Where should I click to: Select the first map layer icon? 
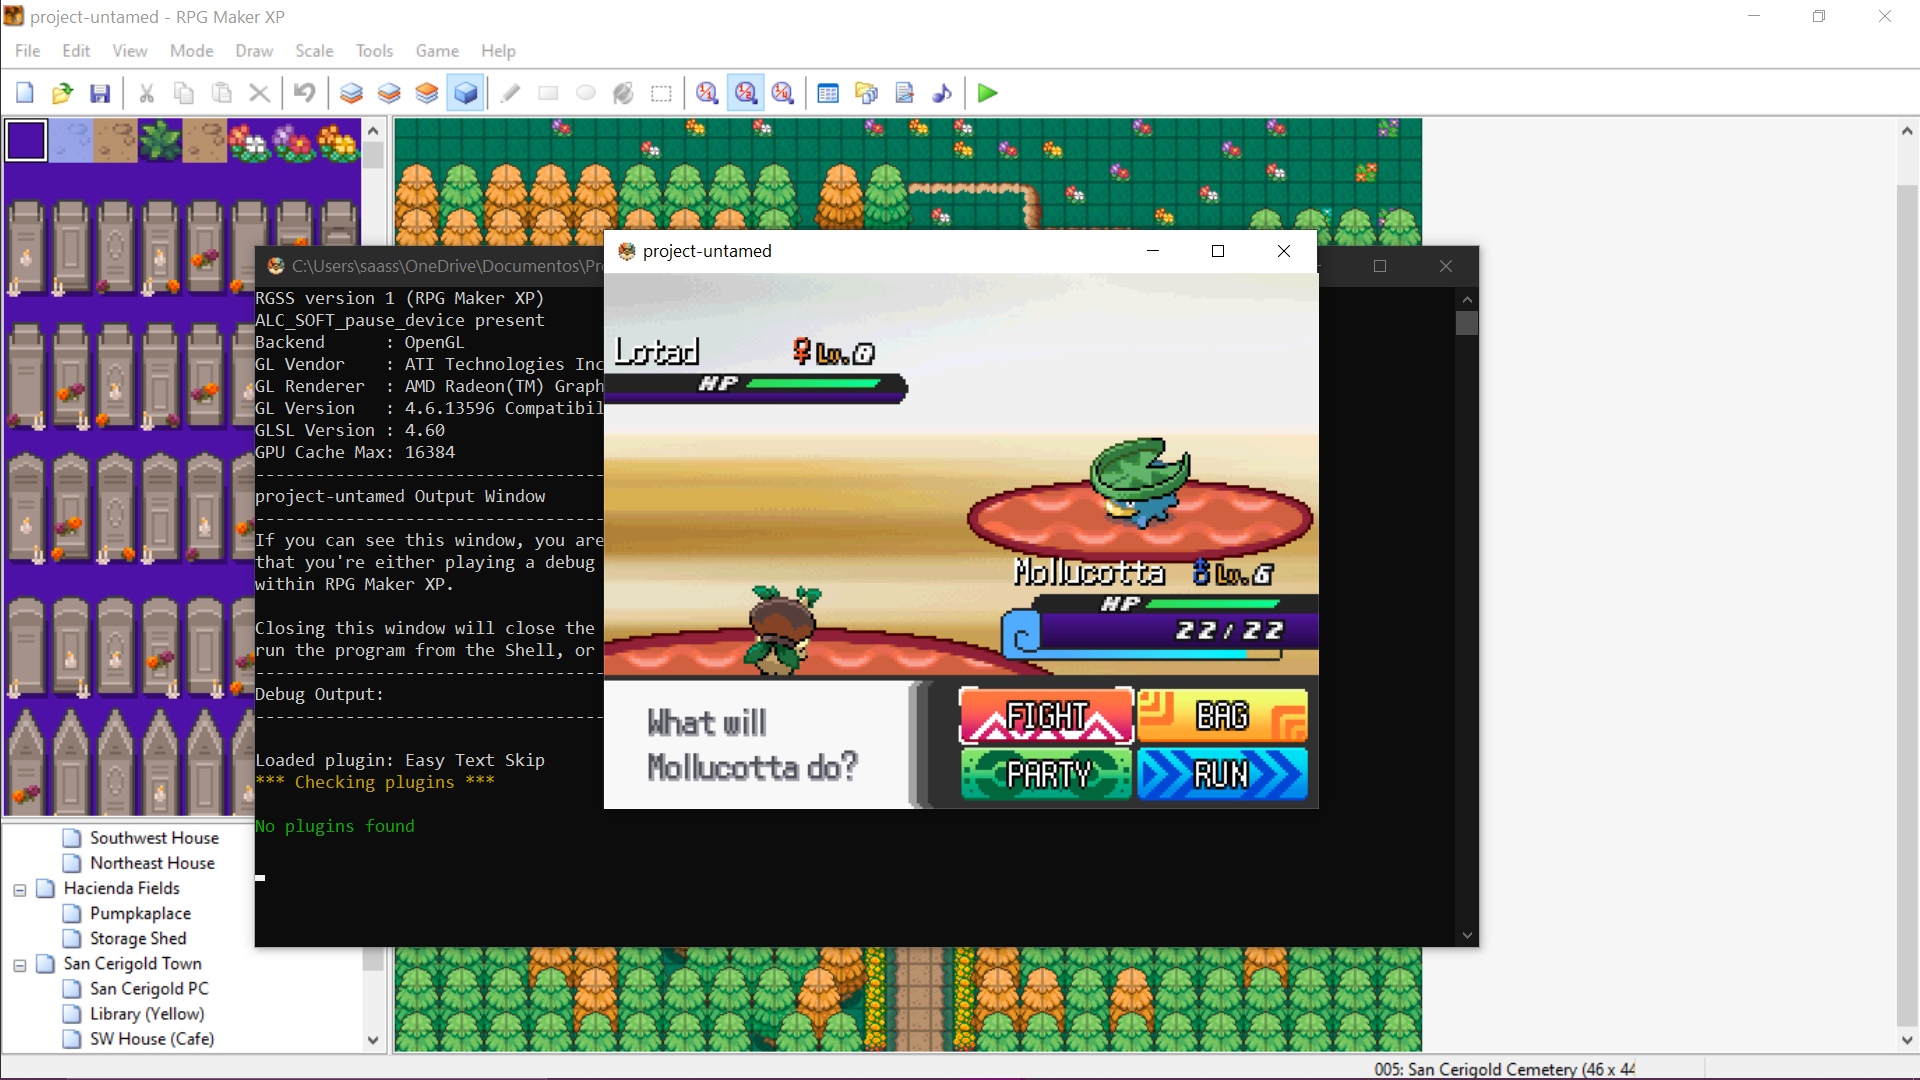(x=351, y=93)
